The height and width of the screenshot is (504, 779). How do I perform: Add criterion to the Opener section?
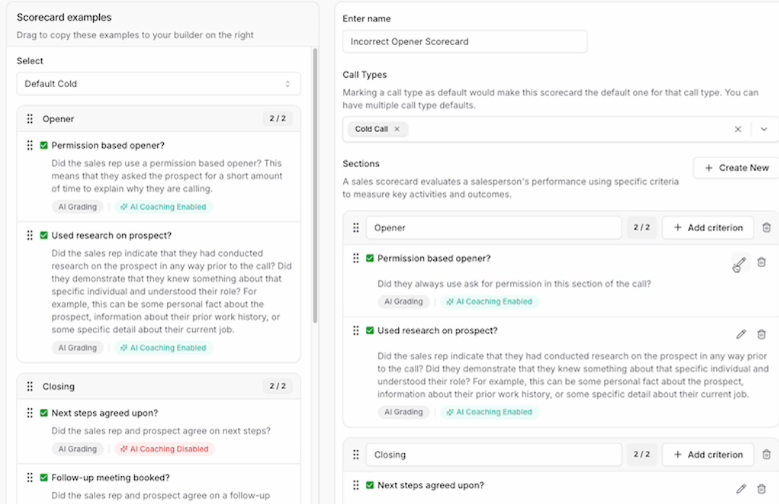[708, 228]
